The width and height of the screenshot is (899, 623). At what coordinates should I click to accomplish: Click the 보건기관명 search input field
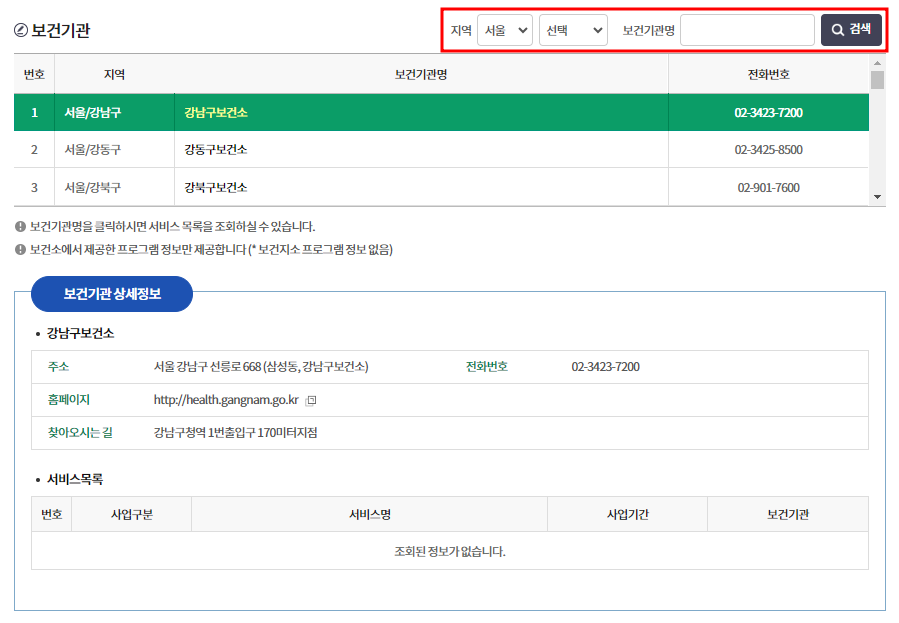tap(748, 29)
